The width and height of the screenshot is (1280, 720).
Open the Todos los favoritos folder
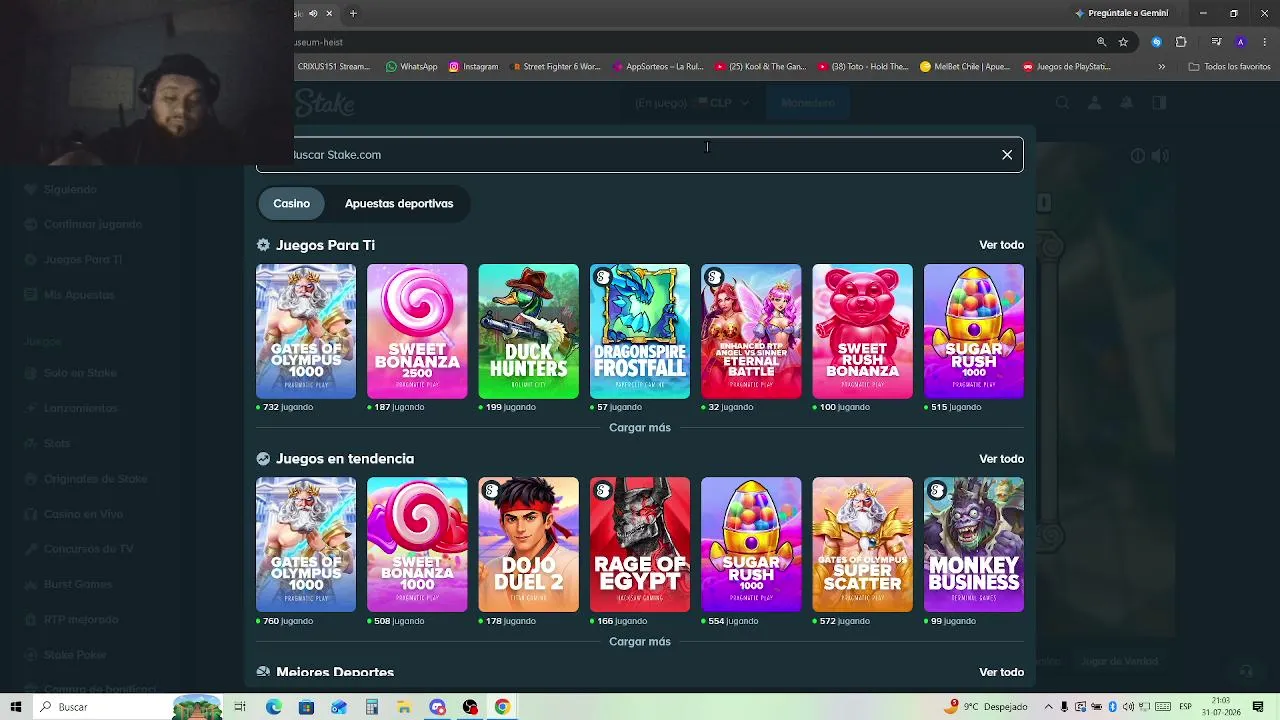[x=1229, y=67]
